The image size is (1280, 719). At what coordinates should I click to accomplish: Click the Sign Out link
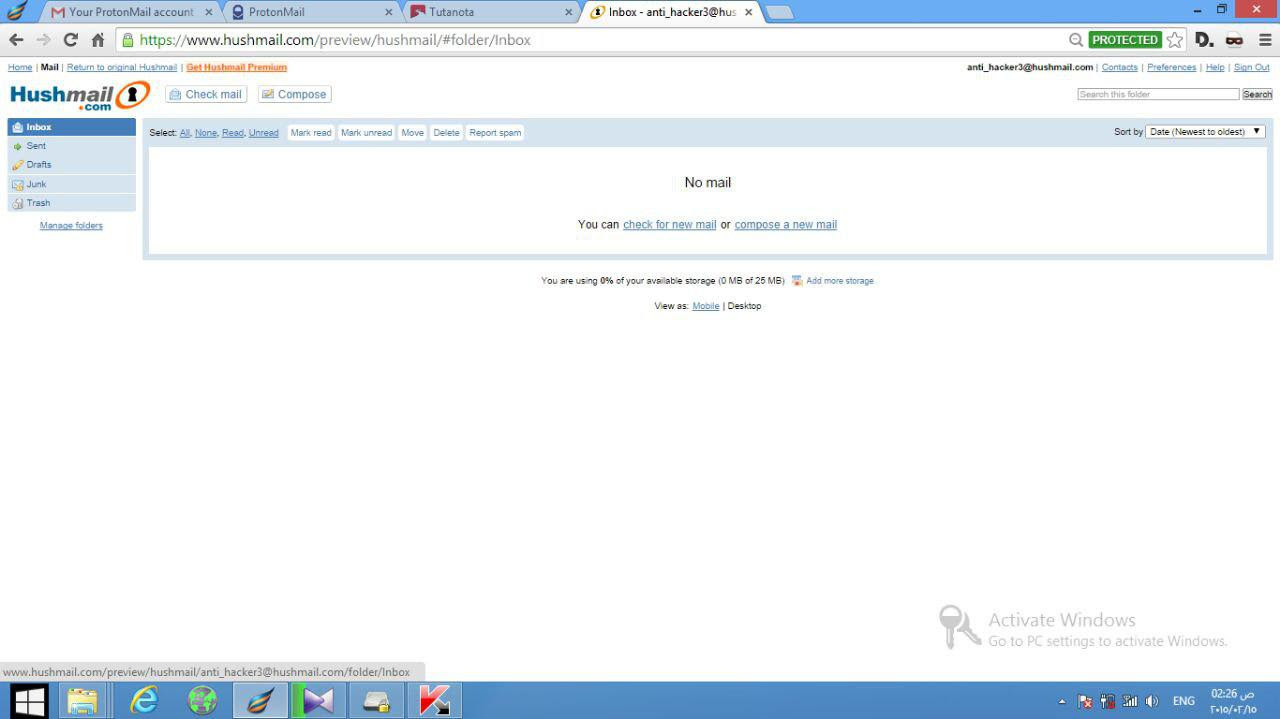coord(1252,67)
